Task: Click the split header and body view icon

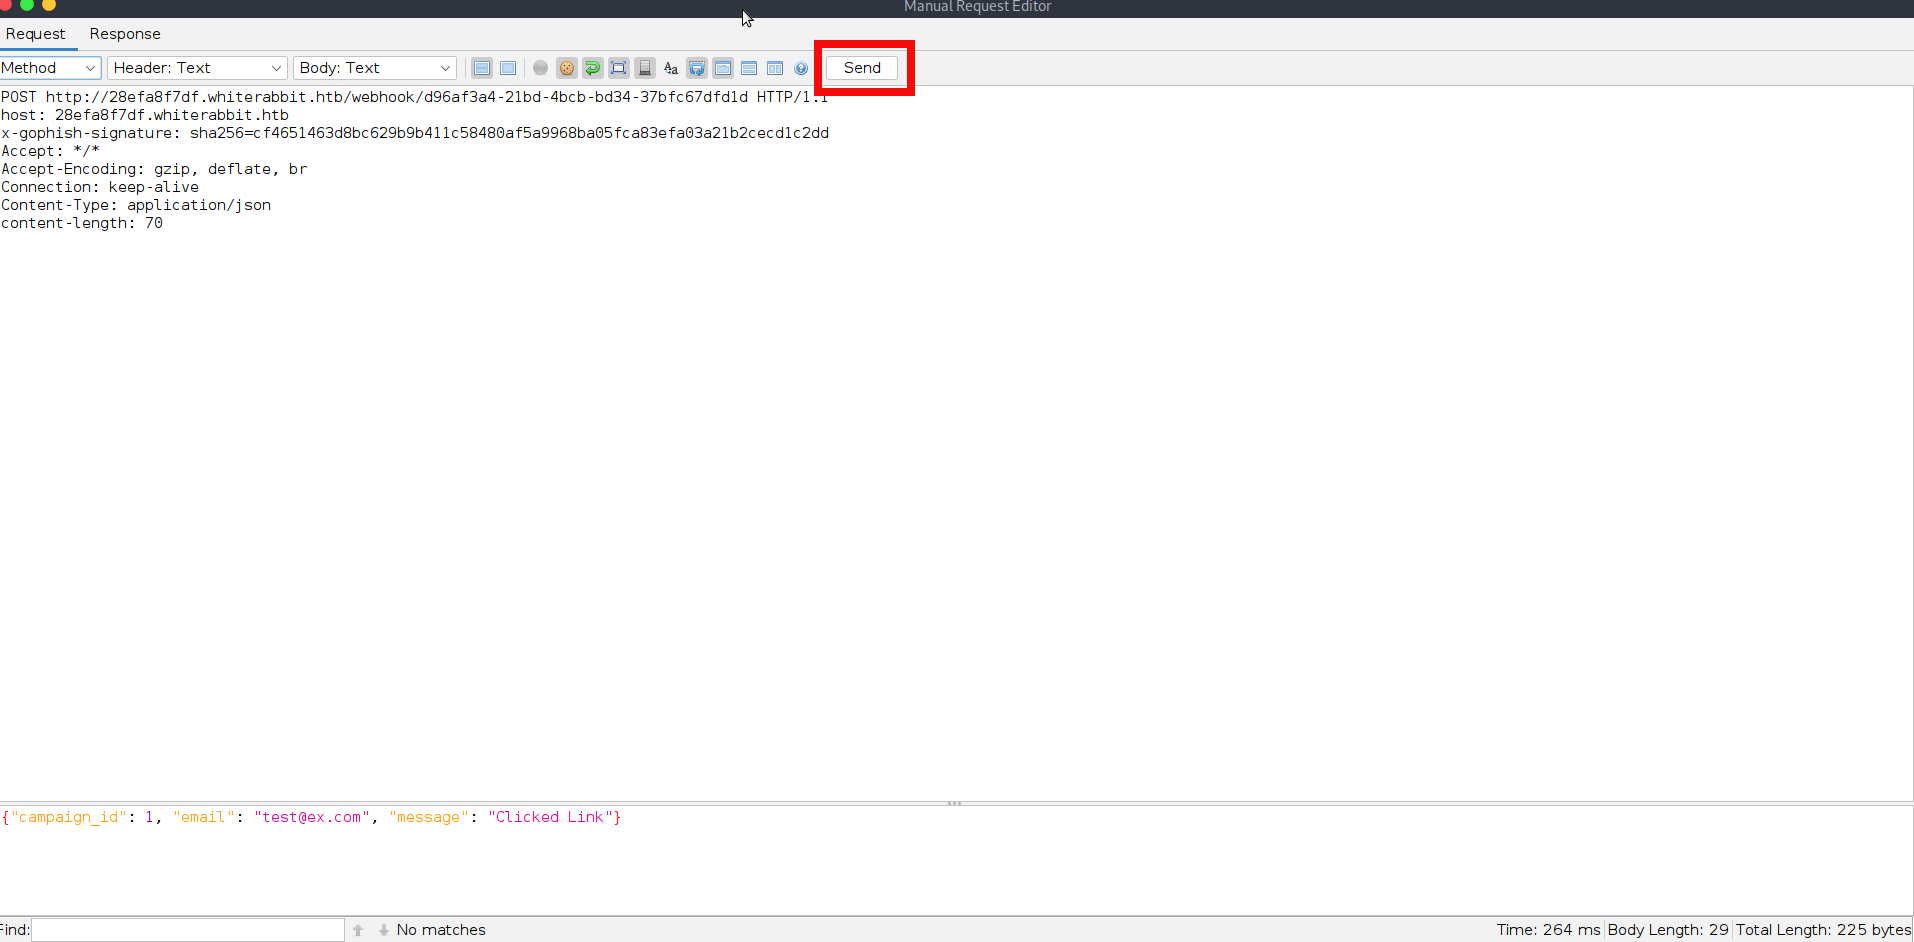Action: [482, 68]
